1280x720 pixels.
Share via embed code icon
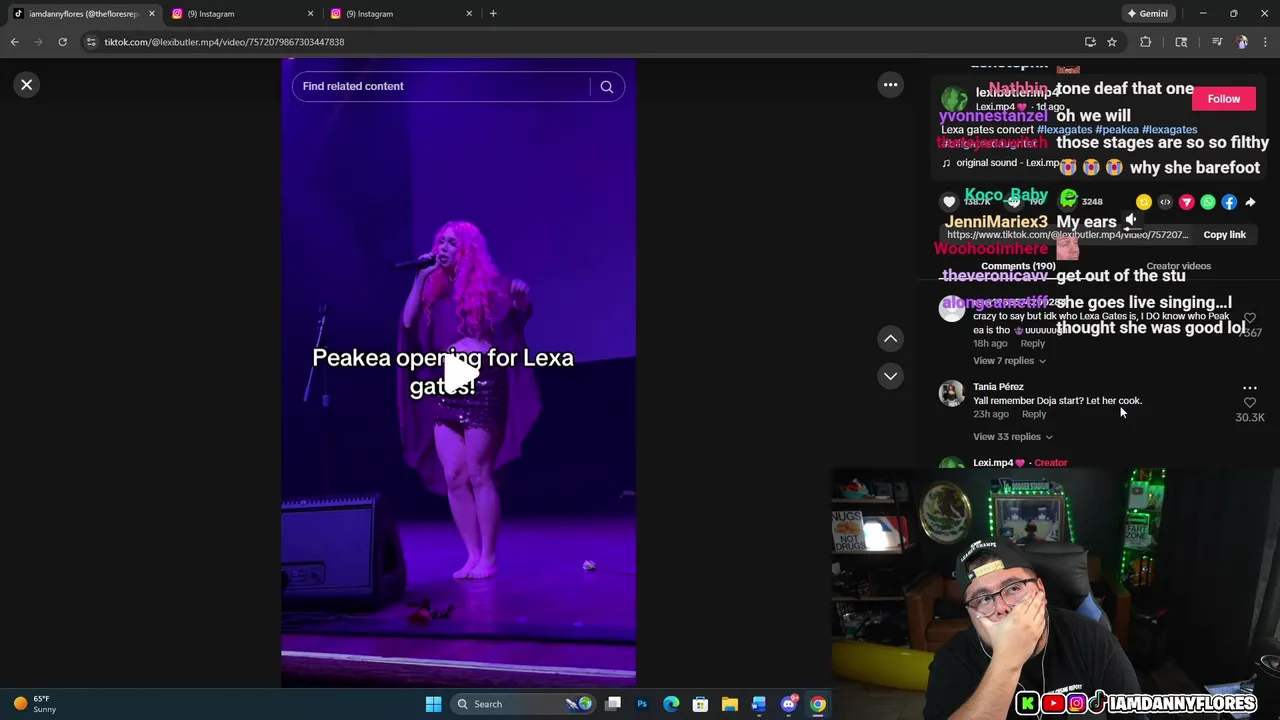click(1165, 202)
